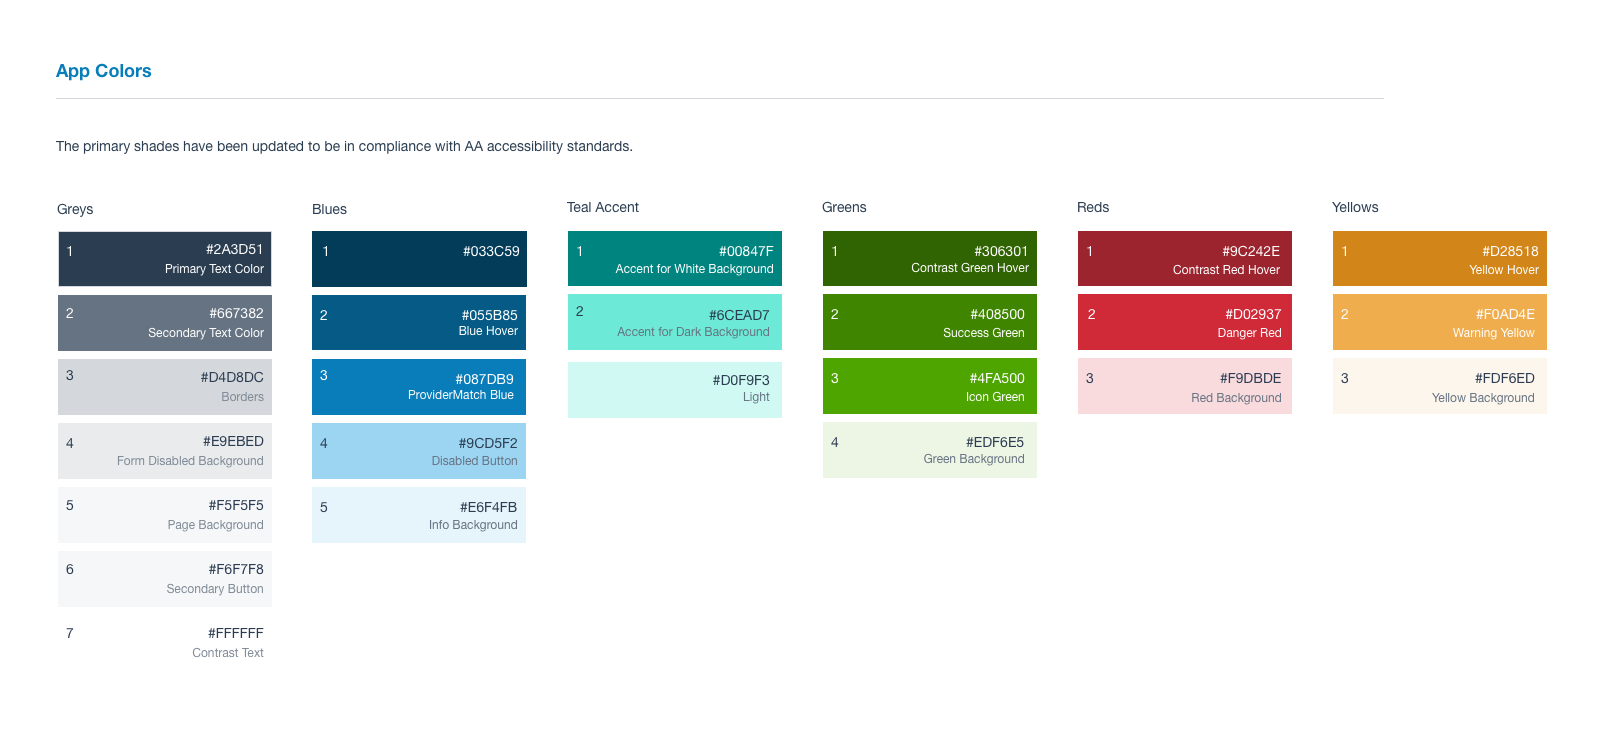1604x747 pixels.
Task: Click the #9CD5F2 Disabled Button swatch
Action: [419, 451]
